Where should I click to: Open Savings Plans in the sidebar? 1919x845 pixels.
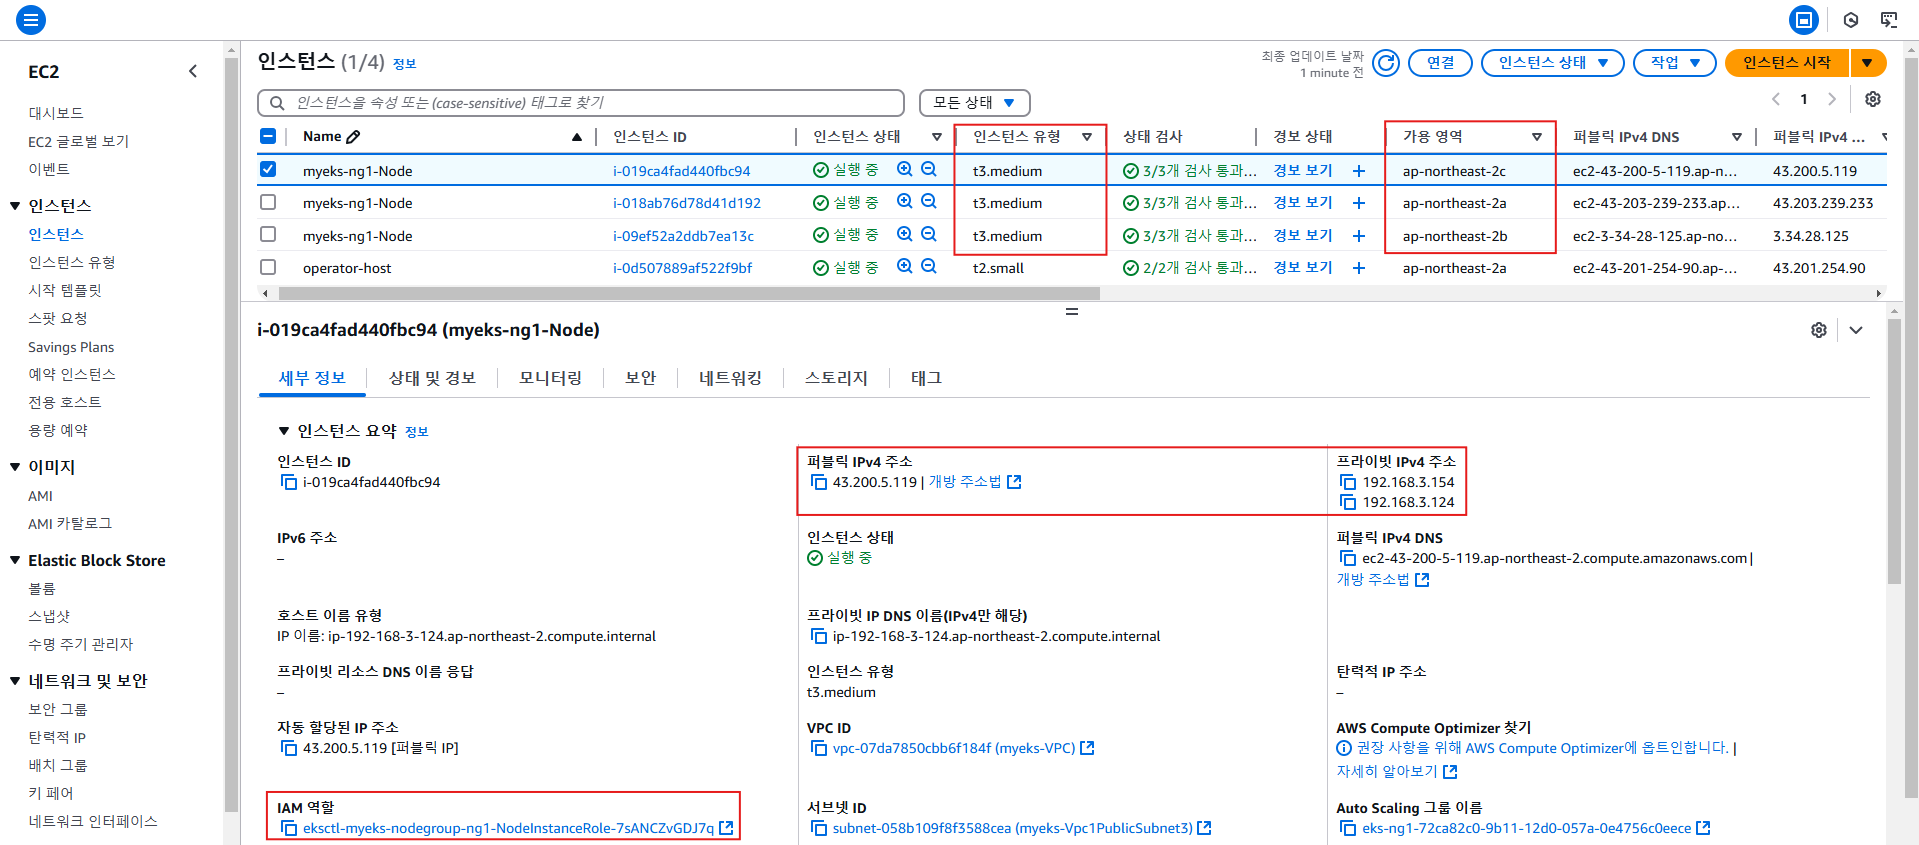click(x=71, y=347)
